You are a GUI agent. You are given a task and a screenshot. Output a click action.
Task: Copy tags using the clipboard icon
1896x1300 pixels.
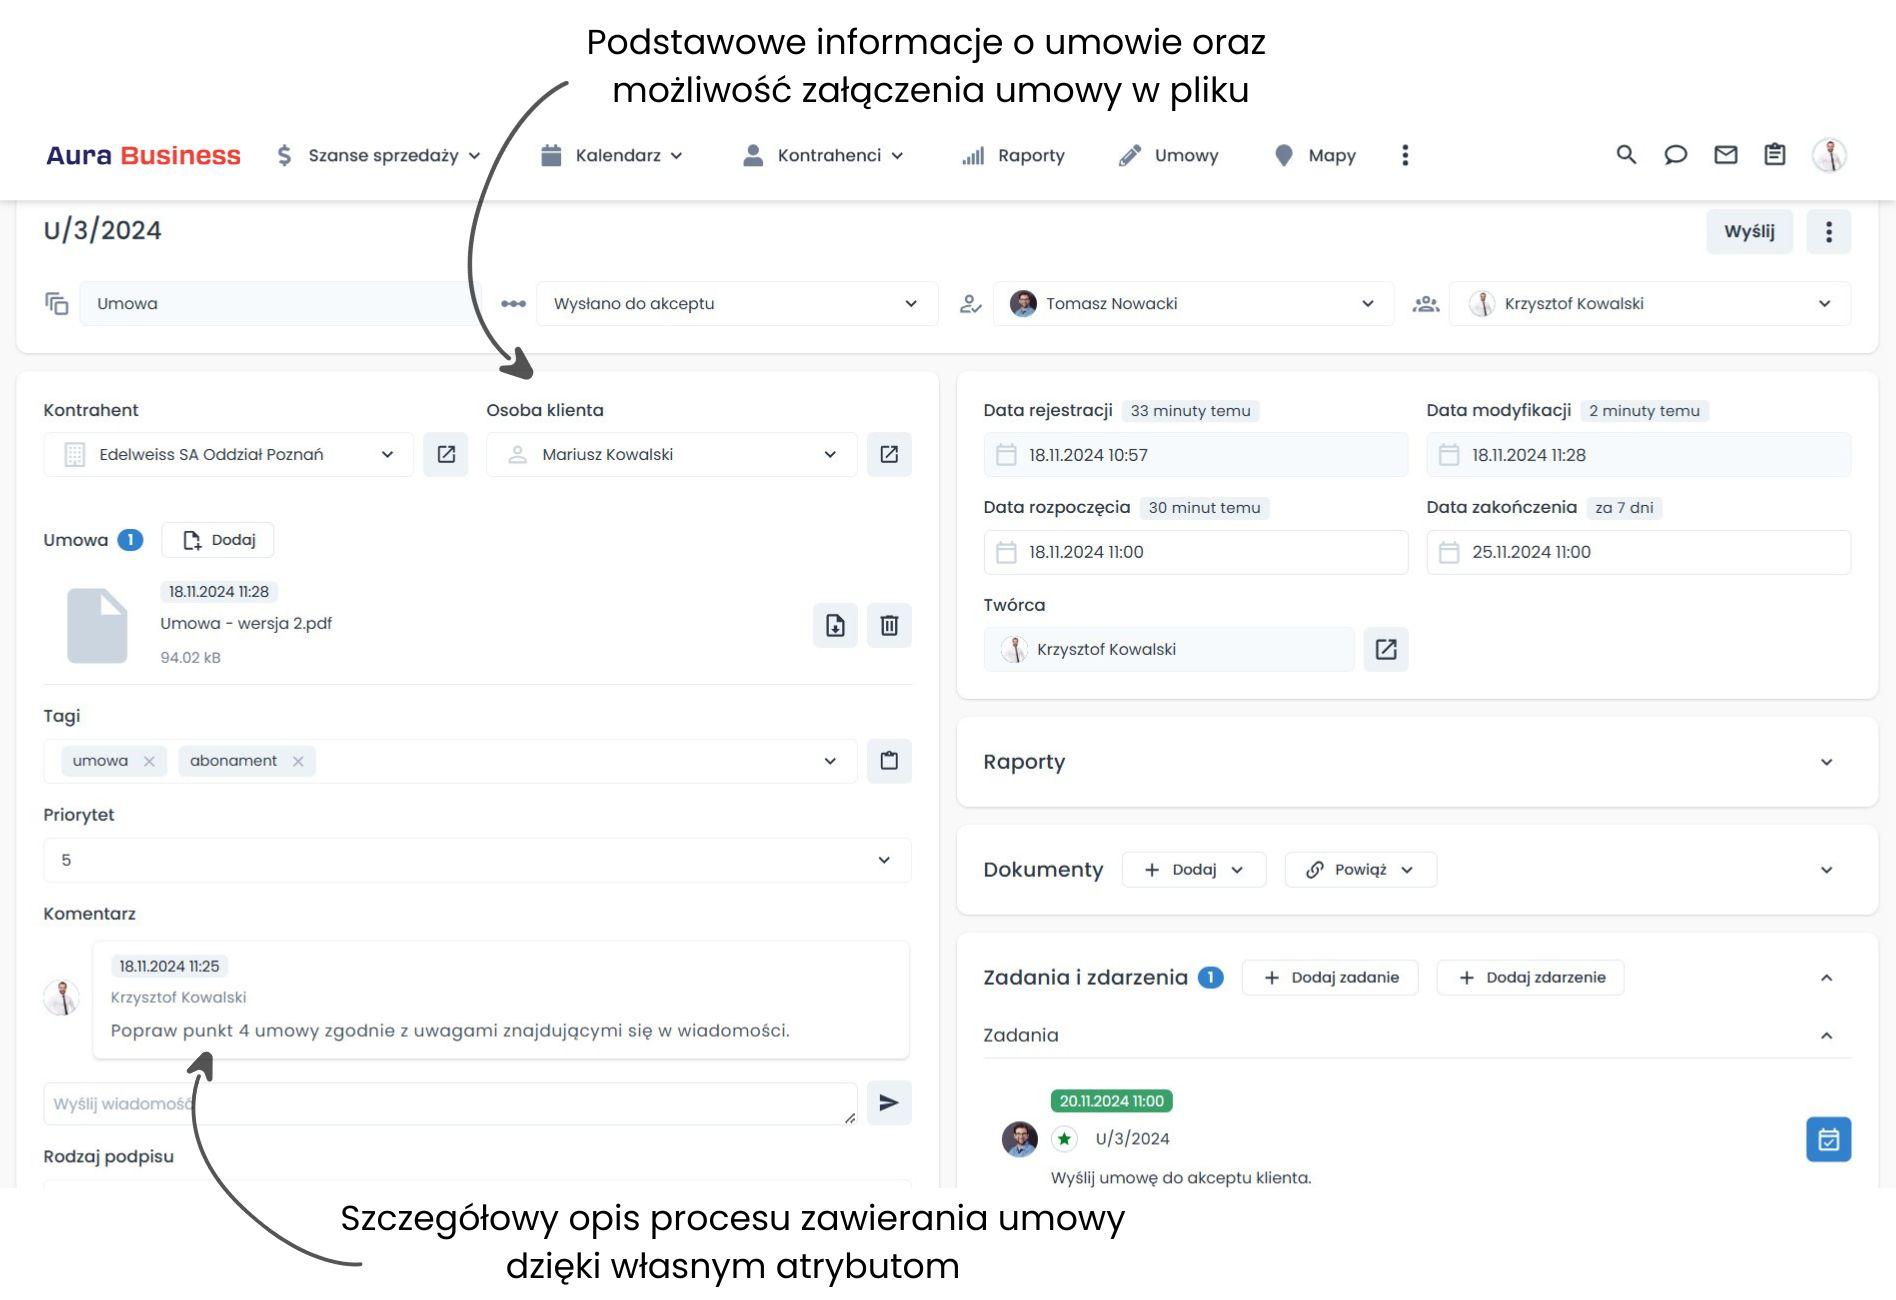(888, 760)
